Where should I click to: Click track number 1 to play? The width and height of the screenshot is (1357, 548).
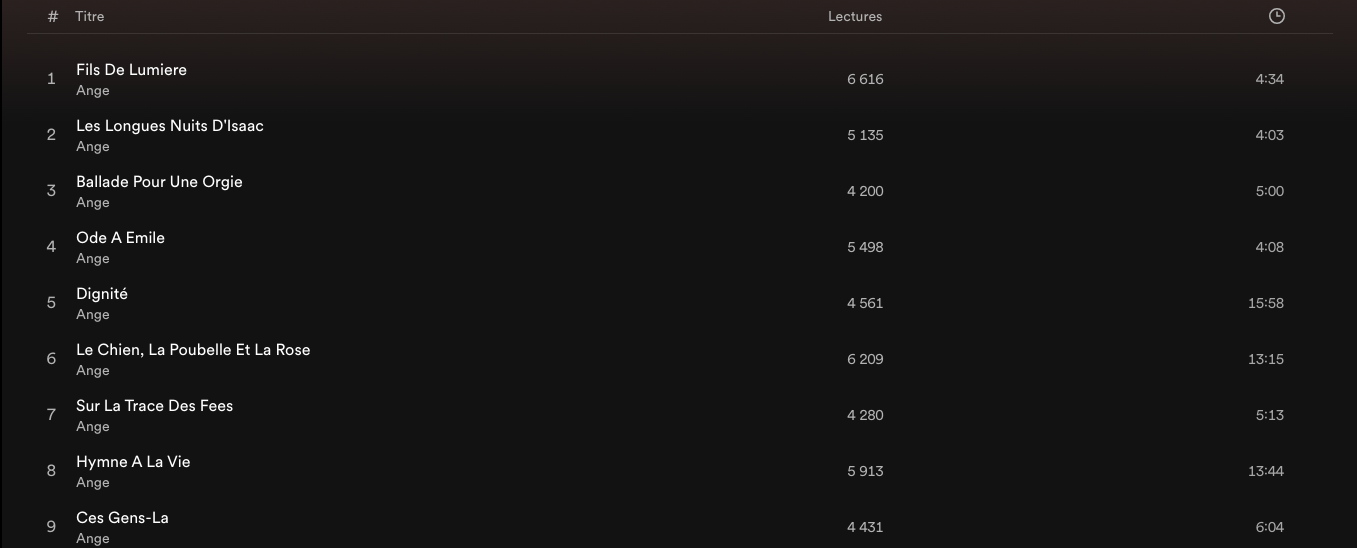[x=51, y=79]
